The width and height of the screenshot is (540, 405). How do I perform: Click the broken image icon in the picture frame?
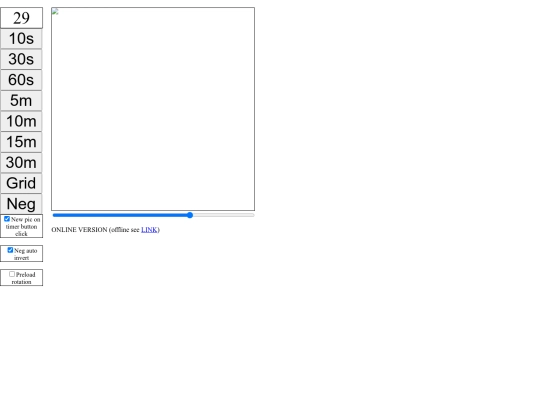click(x=55, y=11)
